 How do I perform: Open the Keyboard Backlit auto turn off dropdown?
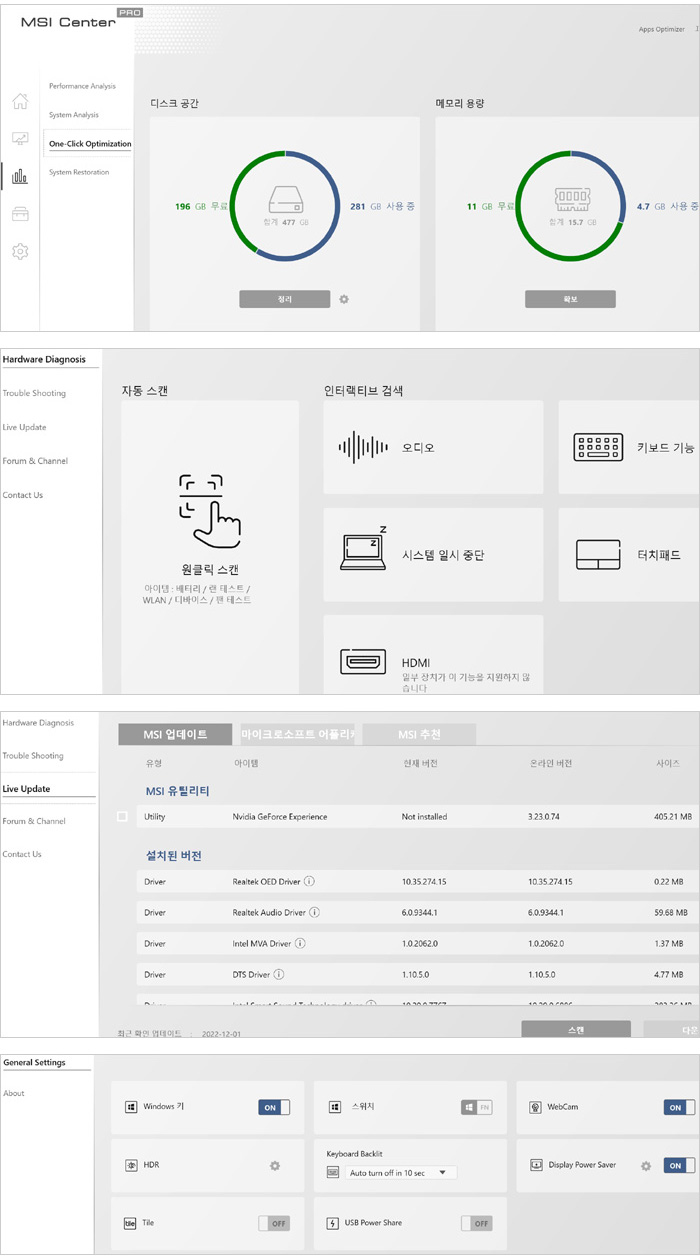coord(401,1172)
